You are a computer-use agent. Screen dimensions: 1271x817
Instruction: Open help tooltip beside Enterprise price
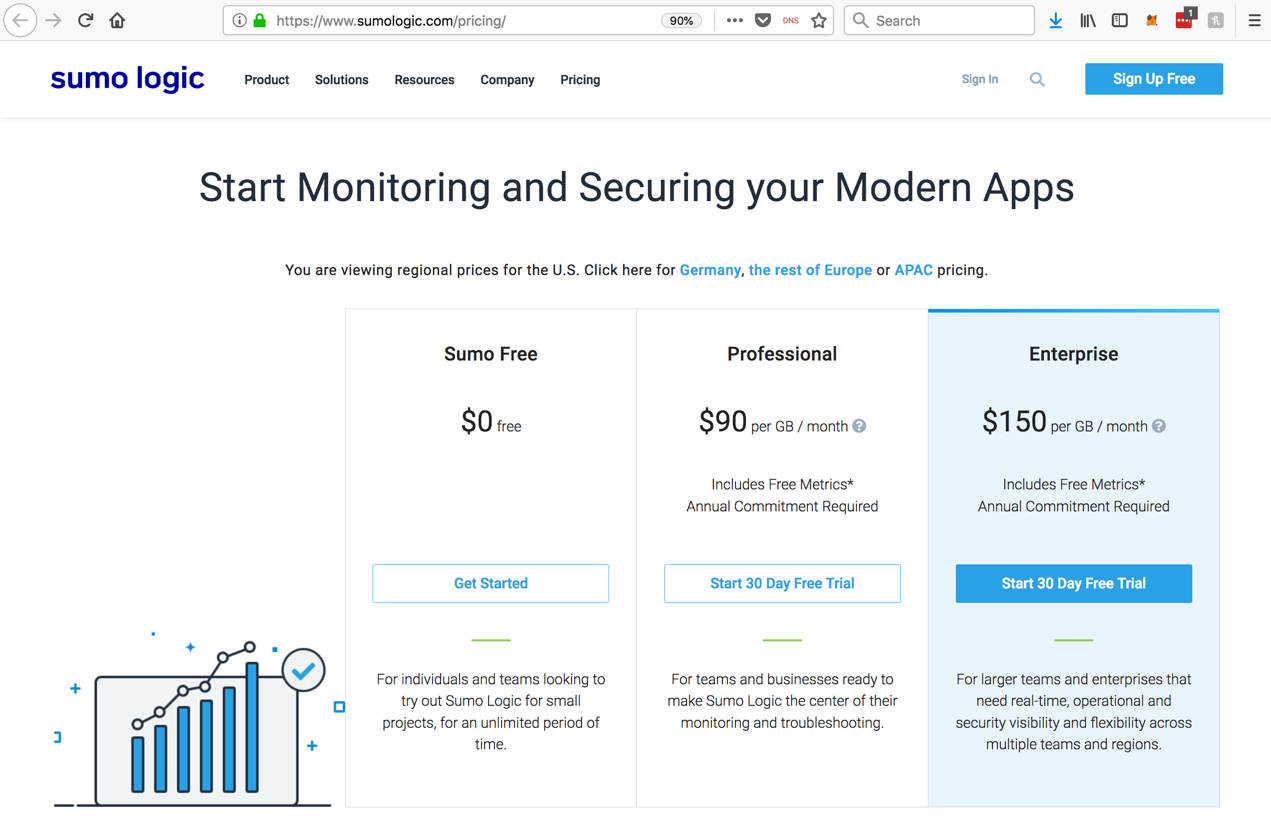pos(1159,426)
